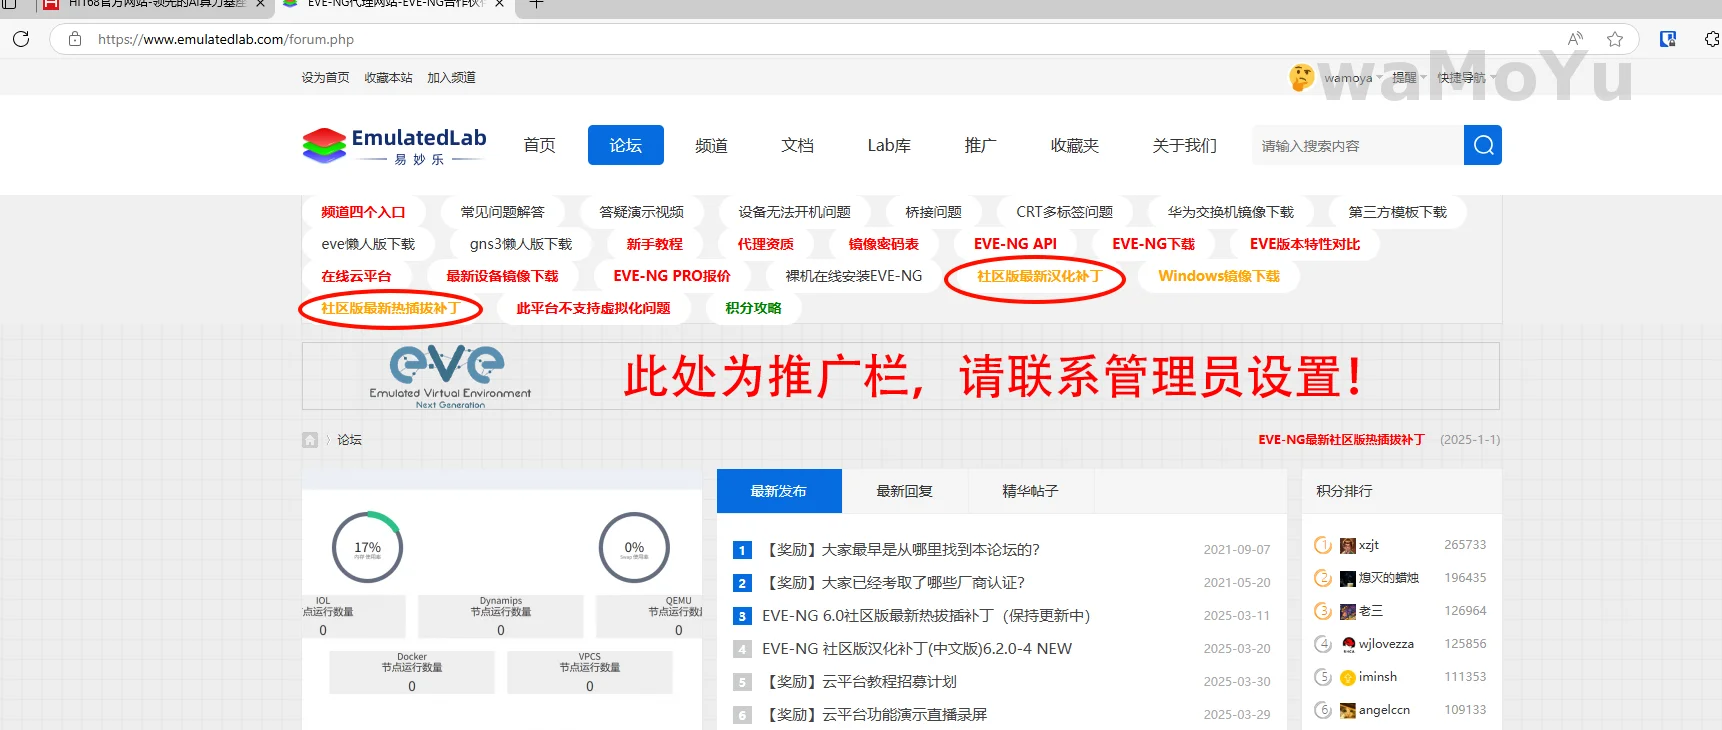Viewport: 1722px width, 730px height.
Task: Click the wamoya thinking-face avatar
Action: (1301, 77)
